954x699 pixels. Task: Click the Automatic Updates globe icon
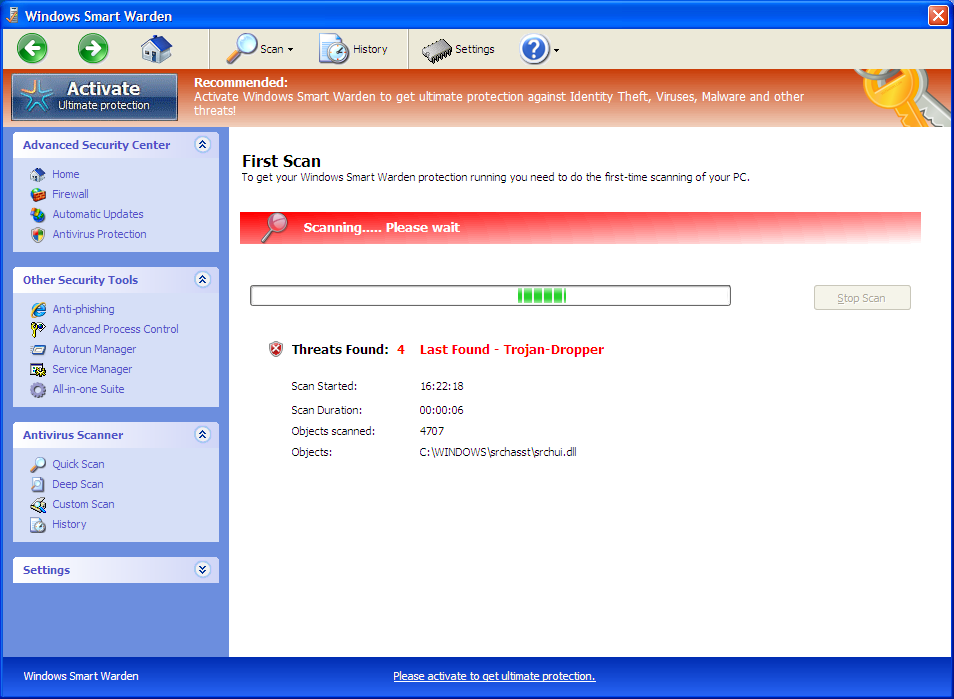(x=38, y=215)
